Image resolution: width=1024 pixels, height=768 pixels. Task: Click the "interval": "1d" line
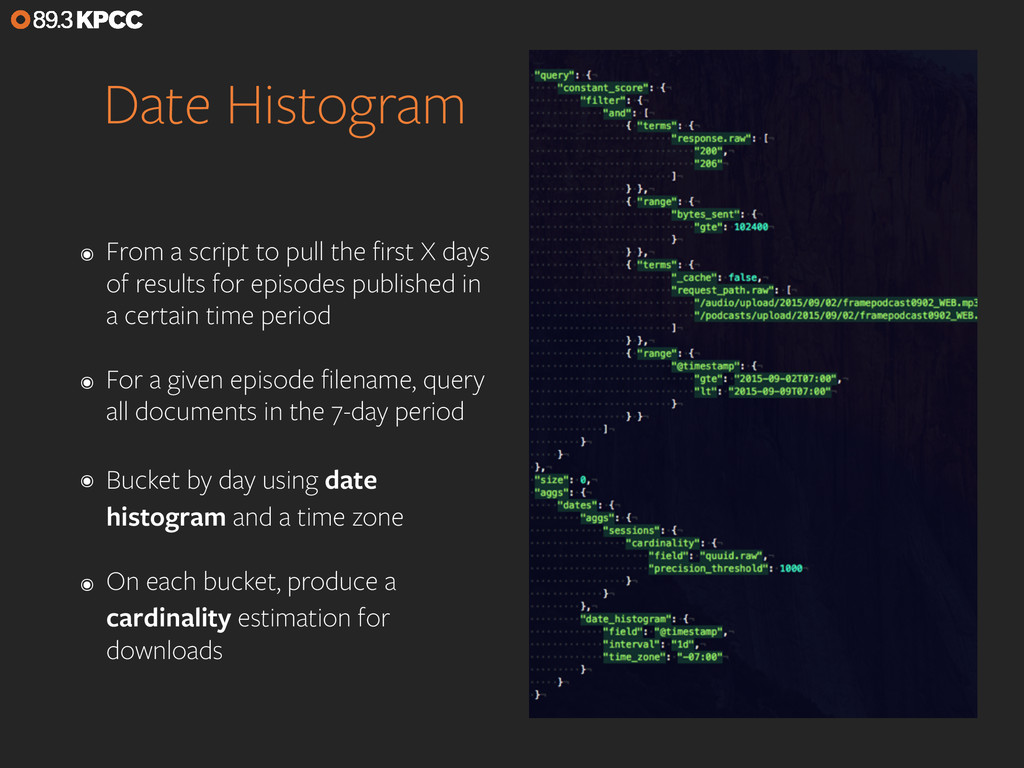point(650,644)
